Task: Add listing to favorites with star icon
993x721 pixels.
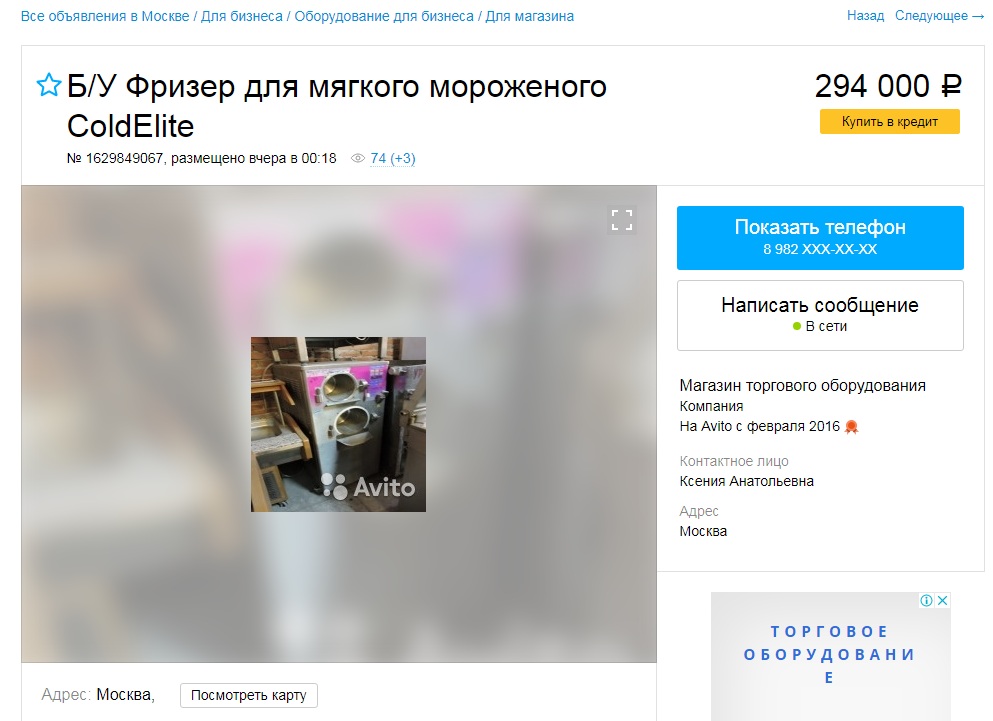Action: pos(49,85)
